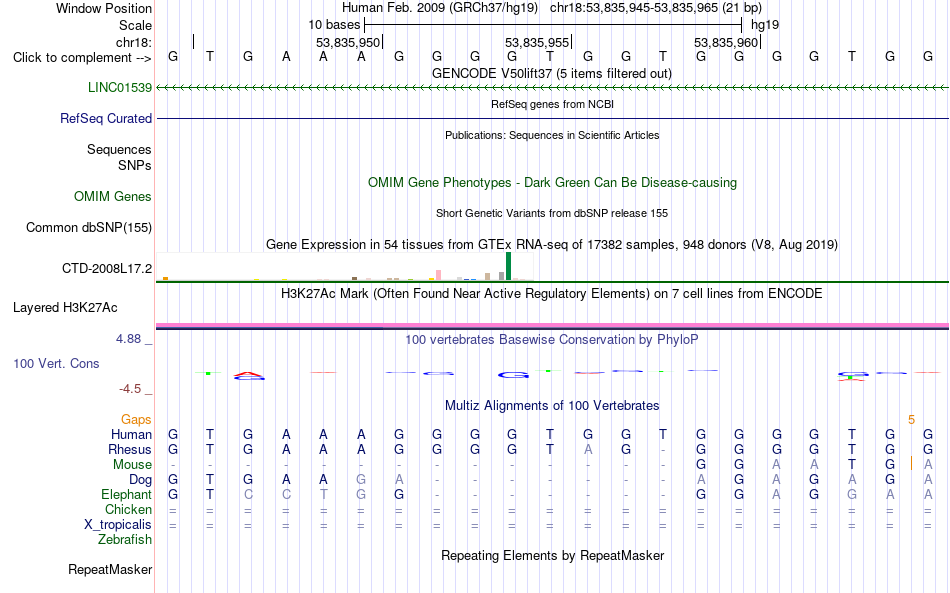
Task: Click the SNPs publications track label
Action: point(135,165)
